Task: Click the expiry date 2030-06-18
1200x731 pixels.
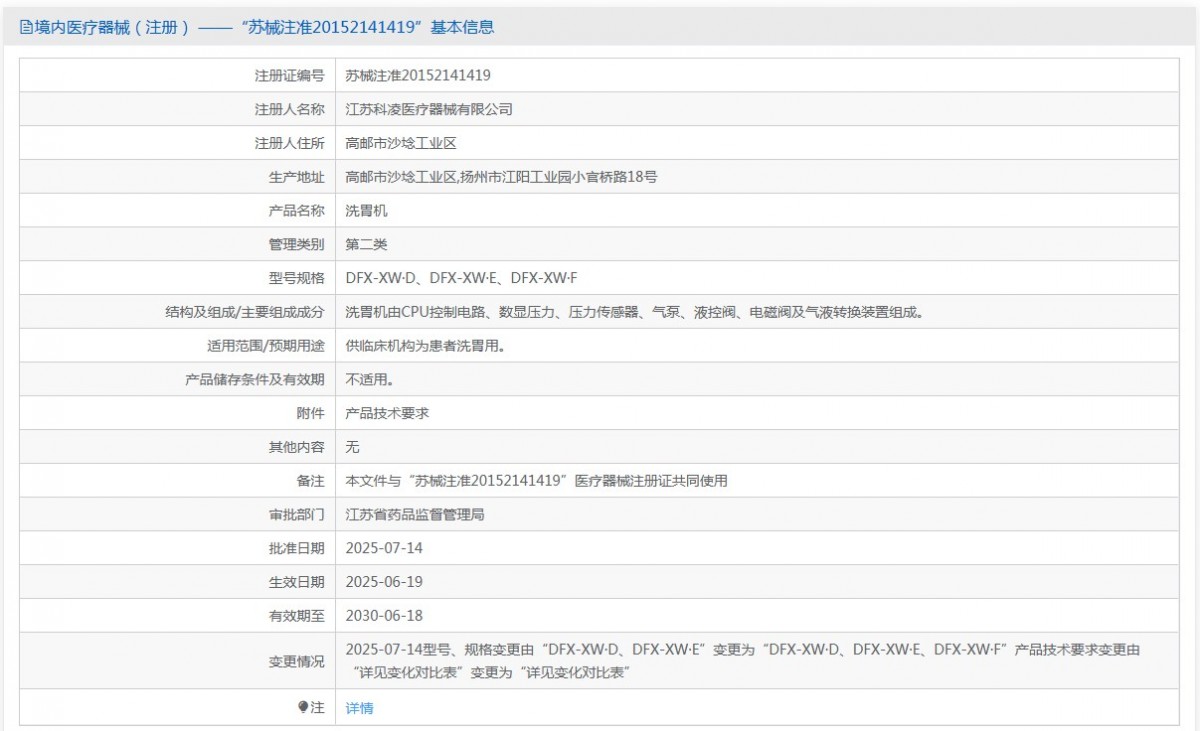Action: (x=384, y=616)
